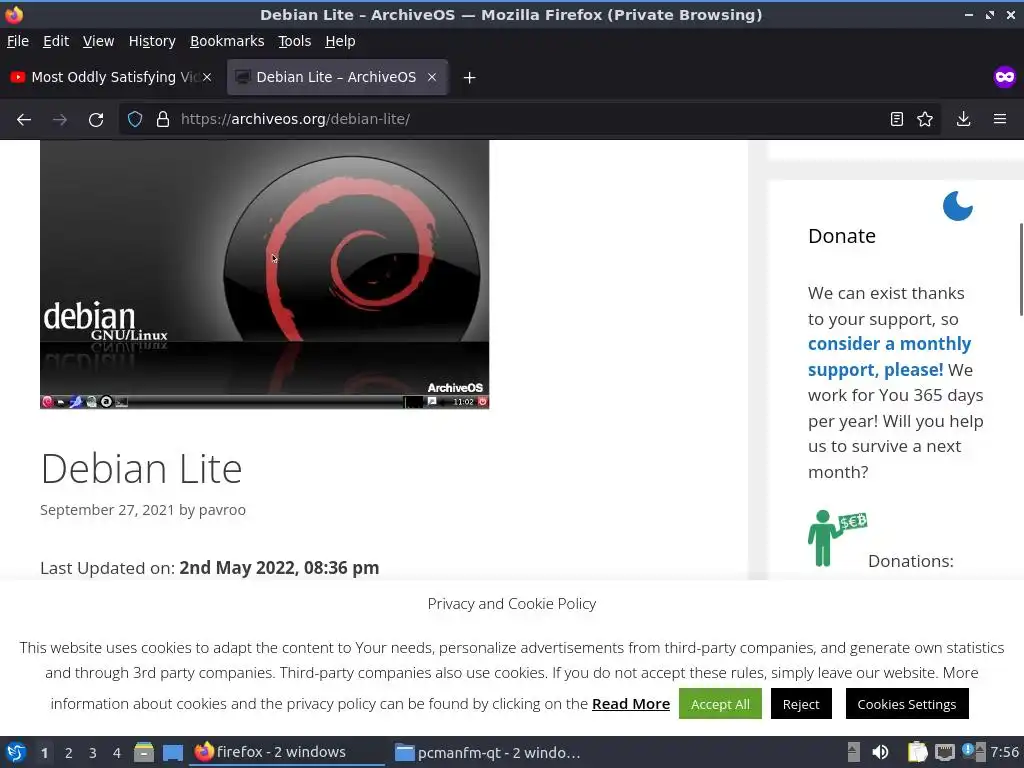
Task: Close the Most Oddly Satisfying tab
Action: (x=207, y=77)
